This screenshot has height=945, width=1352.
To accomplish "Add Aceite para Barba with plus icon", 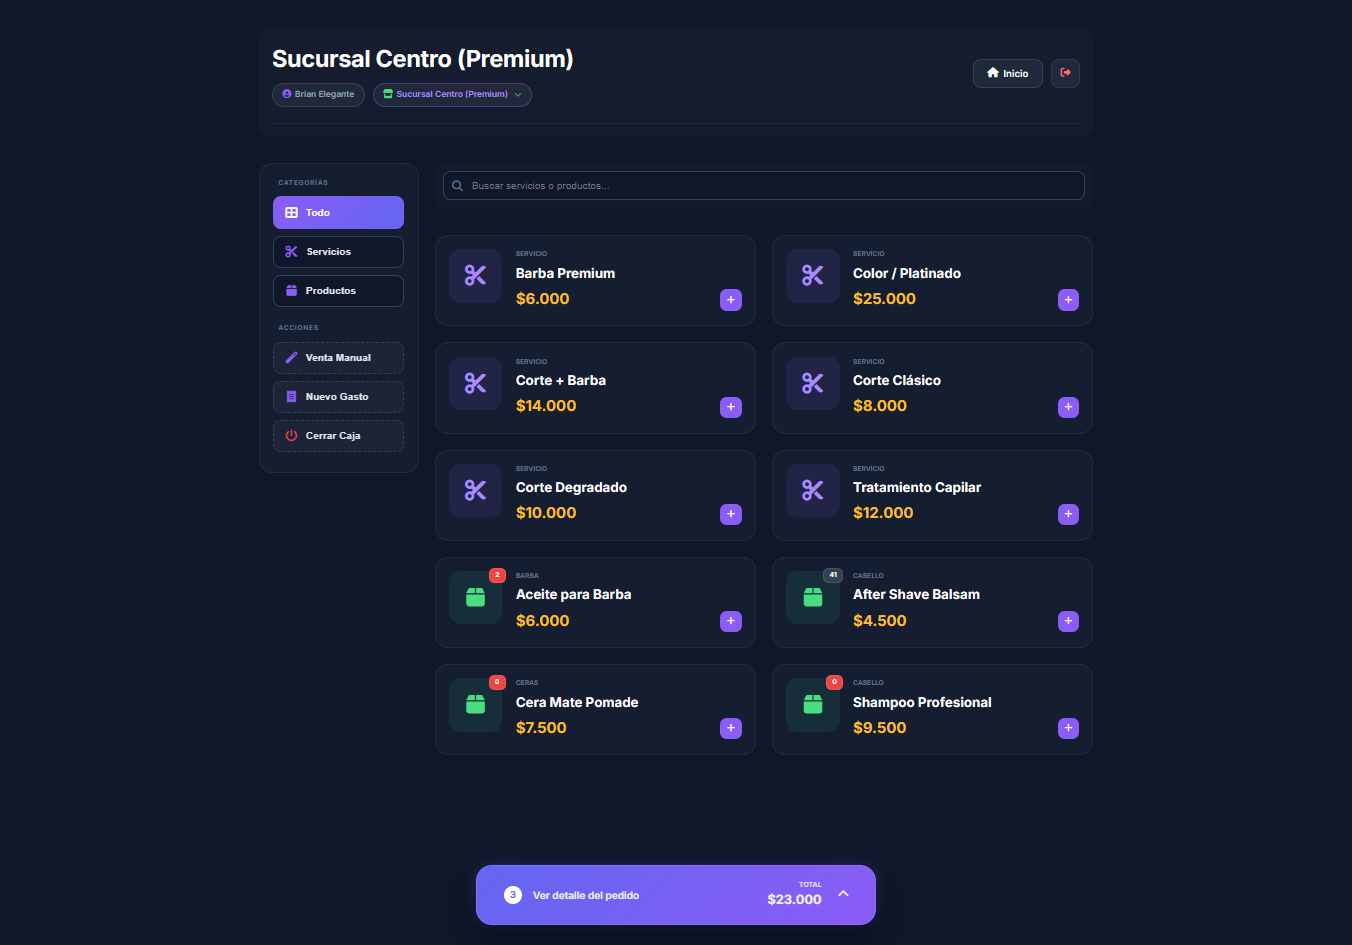I will coord(731,621).
